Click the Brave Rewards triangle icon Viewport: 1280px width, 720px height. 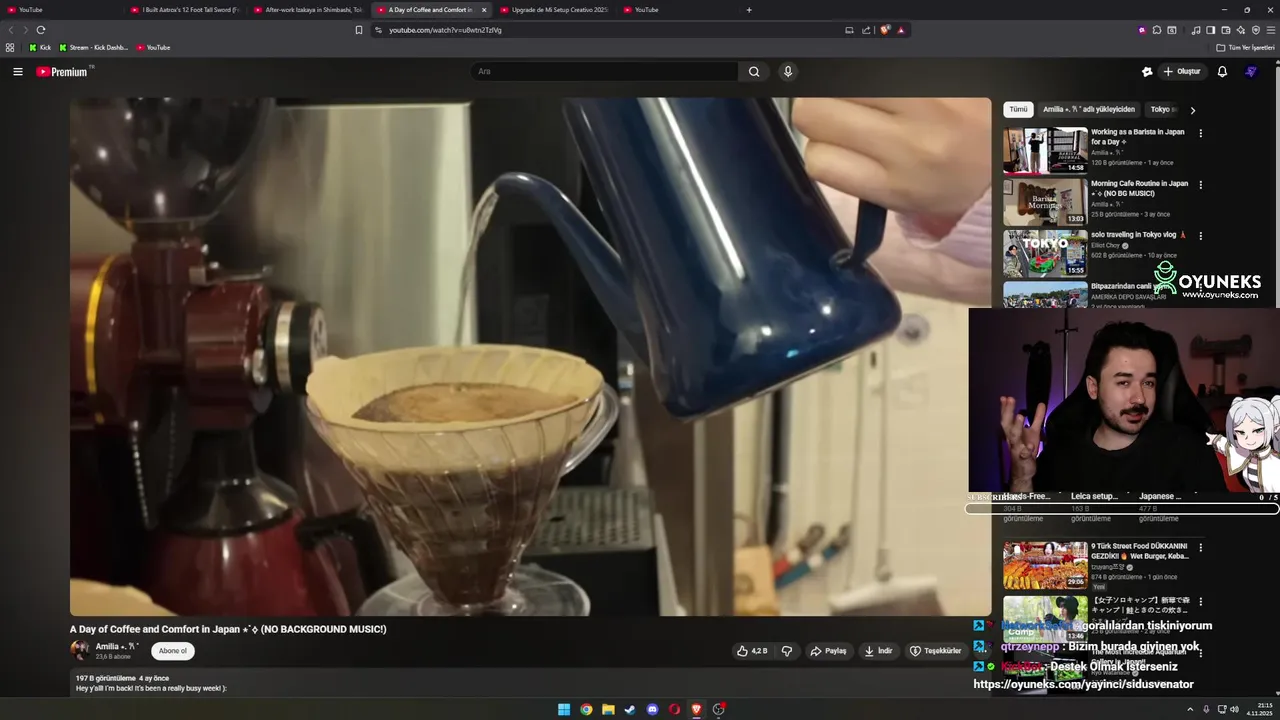(901, 30)
